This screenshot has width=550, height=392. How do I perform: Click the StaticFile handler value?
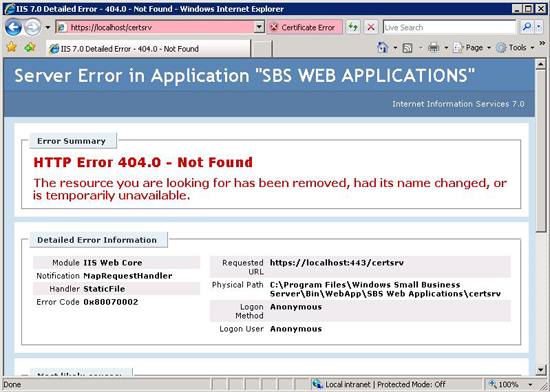[x=104, y=289]
